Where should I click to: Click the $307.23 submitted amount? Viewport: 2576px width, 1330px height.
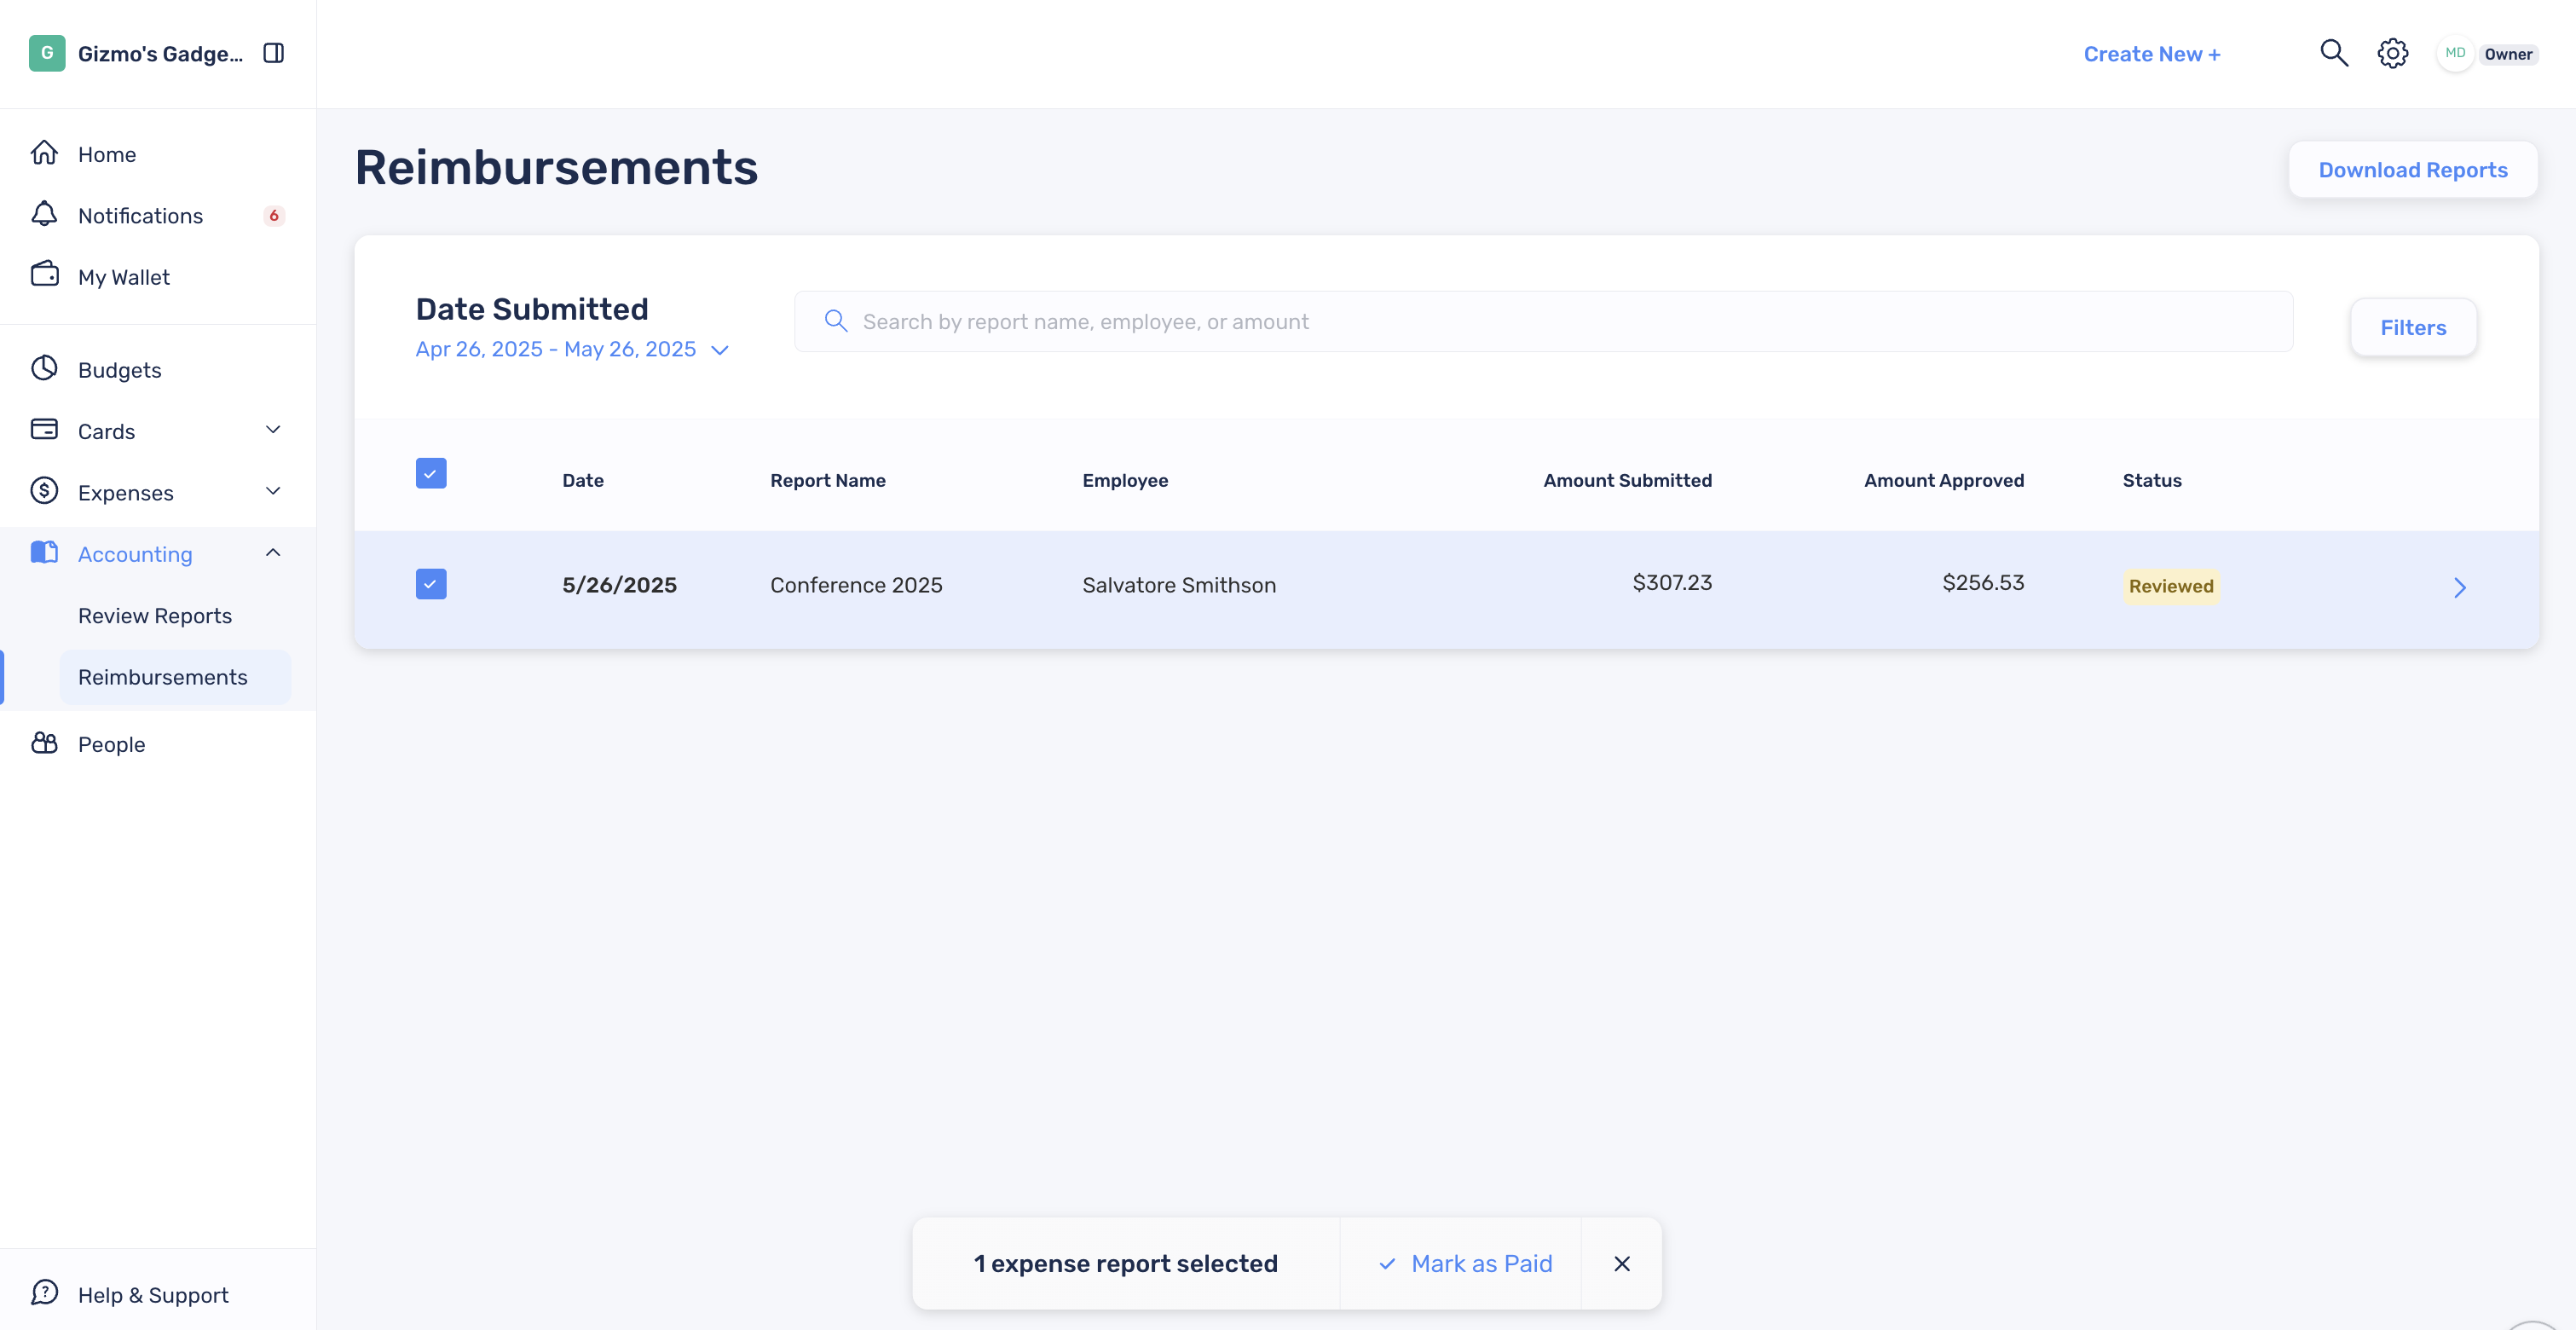tap(1672, 582)
